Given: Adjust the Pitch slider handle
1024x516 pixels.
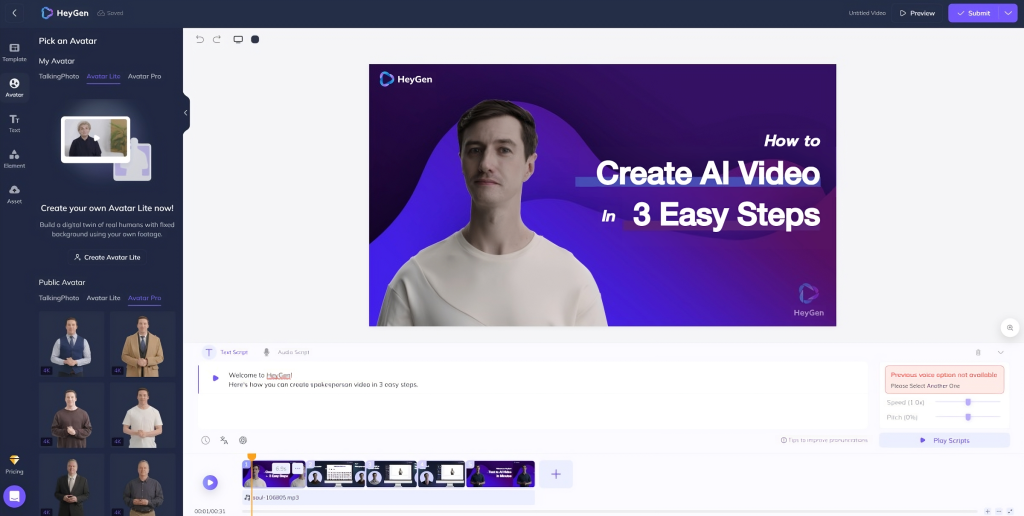Looking at the screenshot, I should 968,417.
